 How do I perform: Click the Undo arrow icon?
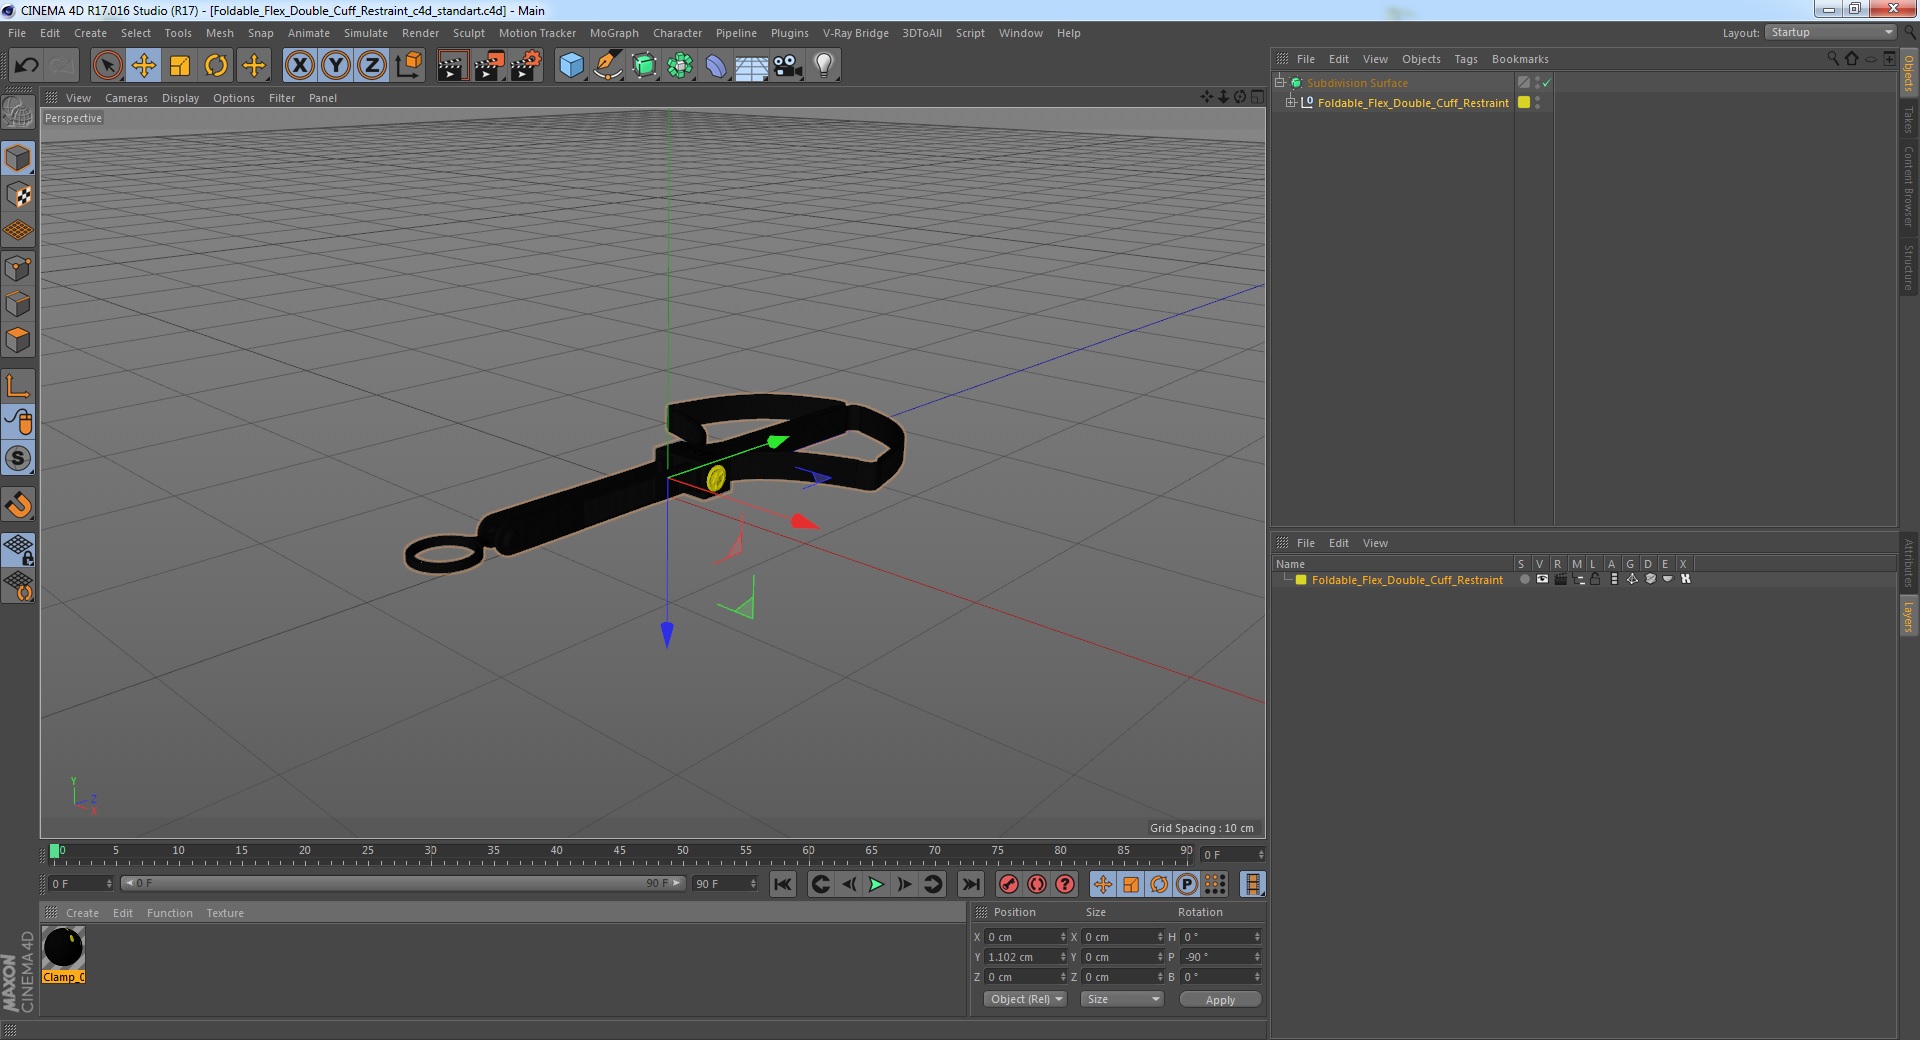click(26, 66)
